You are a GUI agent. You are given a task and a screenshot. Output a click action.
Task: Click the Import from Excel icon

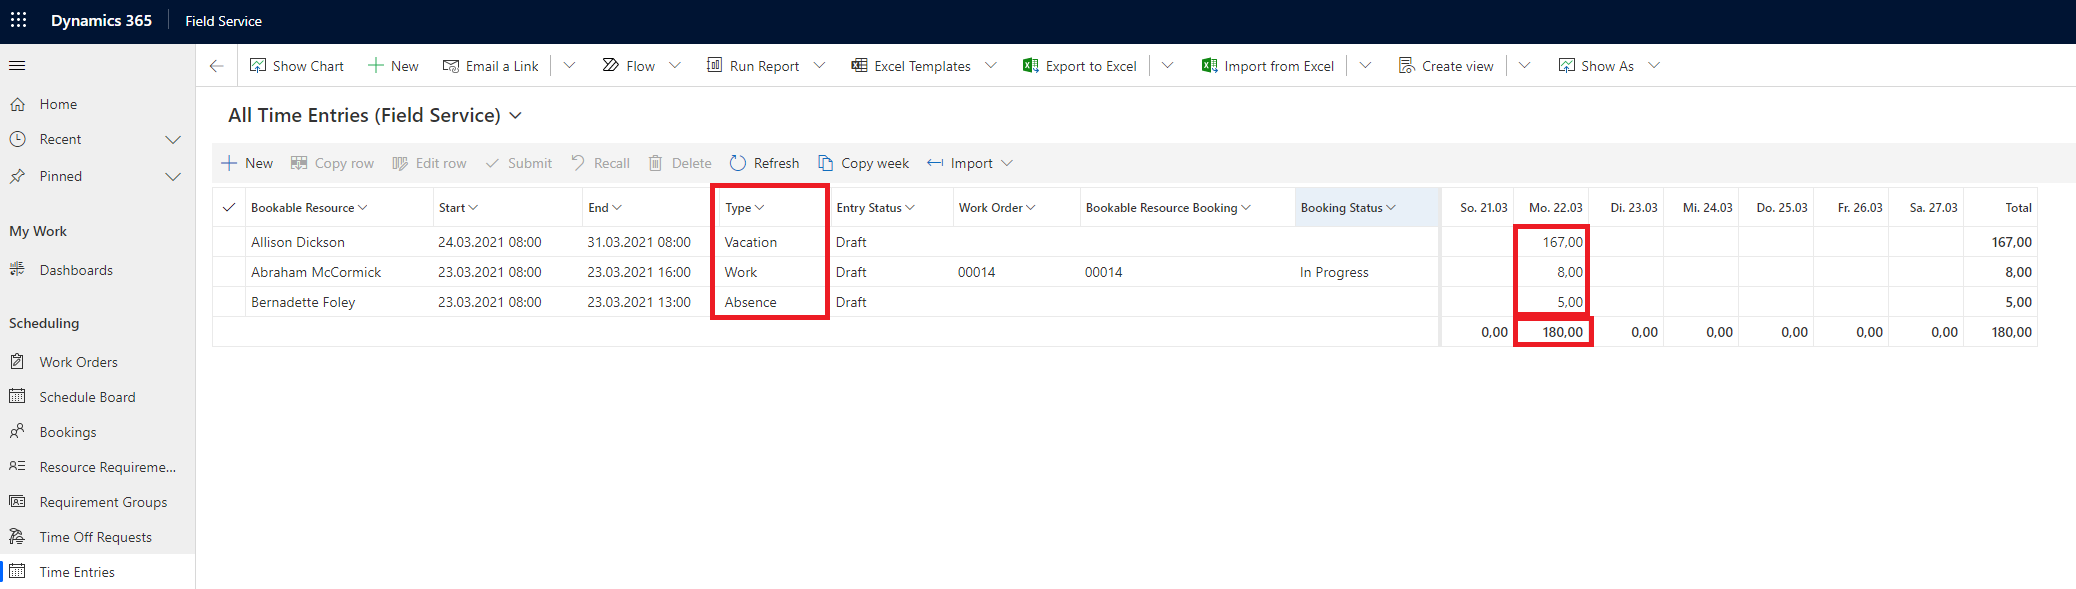pyautogui.click(x=1209, y=66)
